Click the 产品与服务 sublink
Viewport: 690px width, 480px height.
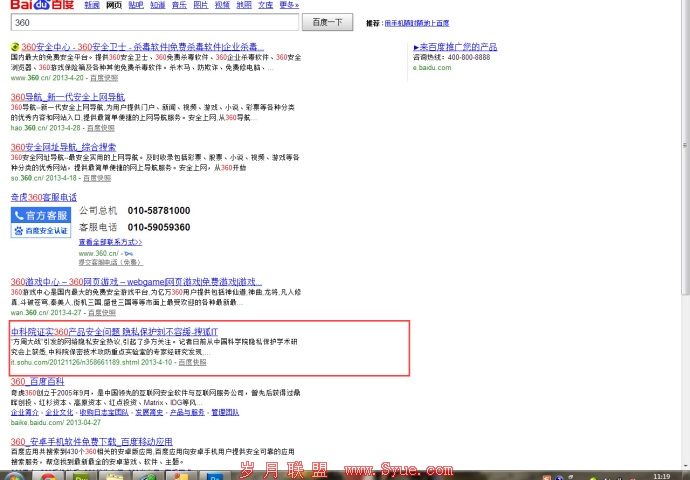pos(187,412)
